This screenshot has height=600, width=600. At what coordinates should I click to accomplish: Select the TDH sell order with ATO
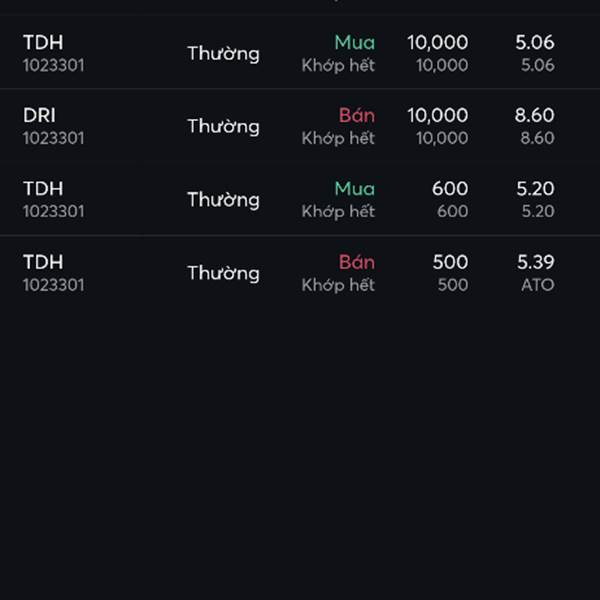(300, 273)
